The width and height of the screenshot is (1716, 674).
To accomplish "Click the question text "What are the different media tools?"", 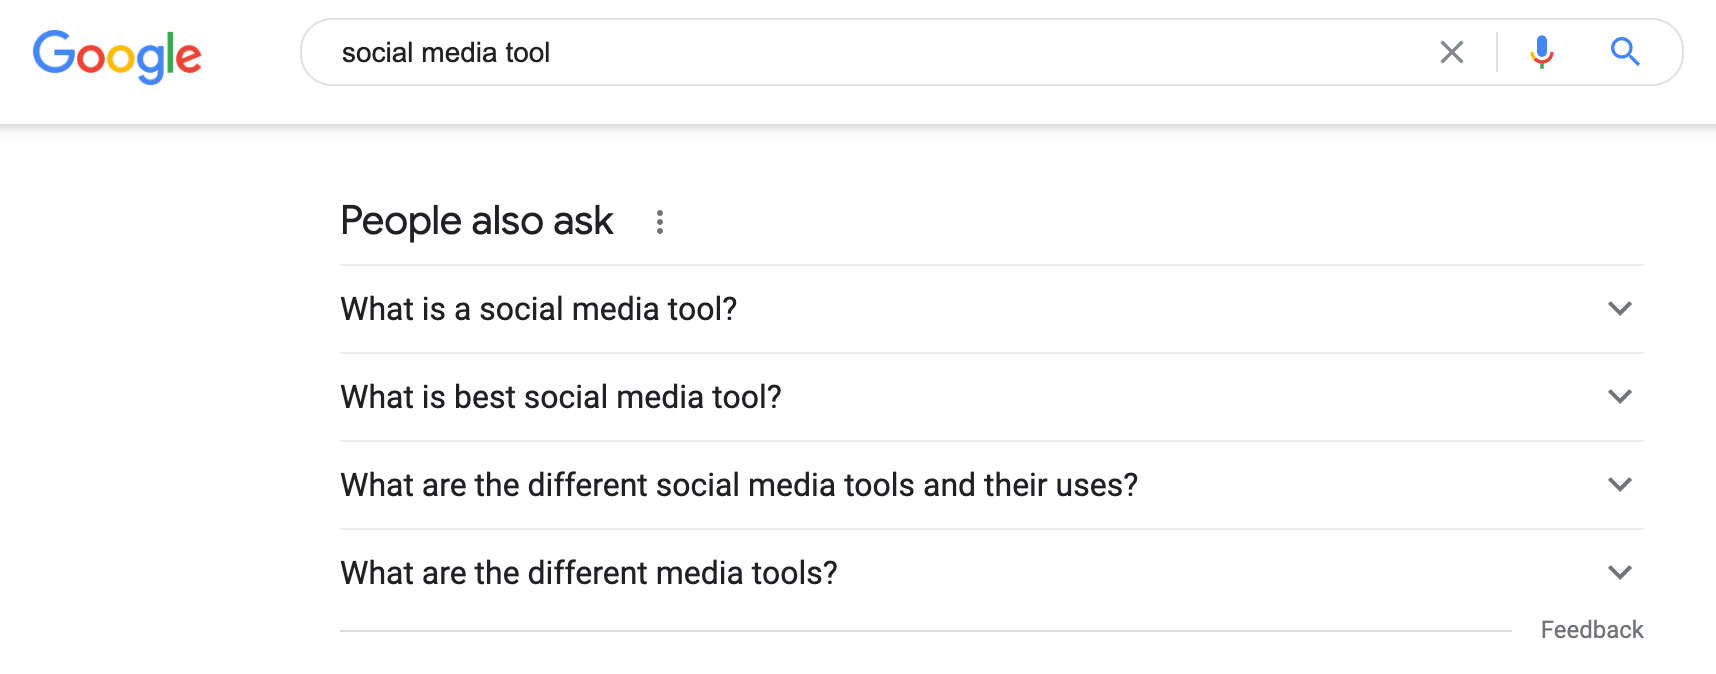I will pos(588,573).
